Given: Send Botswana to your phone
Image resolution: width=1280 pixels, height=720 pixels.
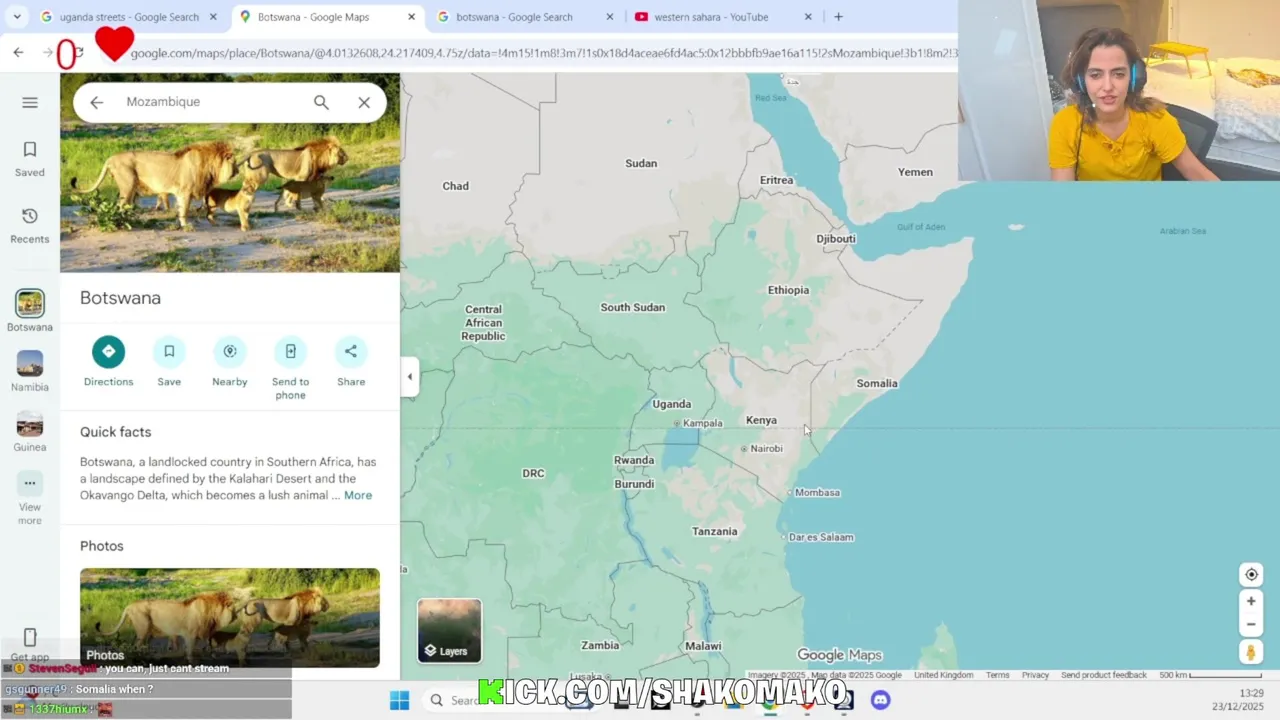Looking at the screenshot, I should [290, 369].
